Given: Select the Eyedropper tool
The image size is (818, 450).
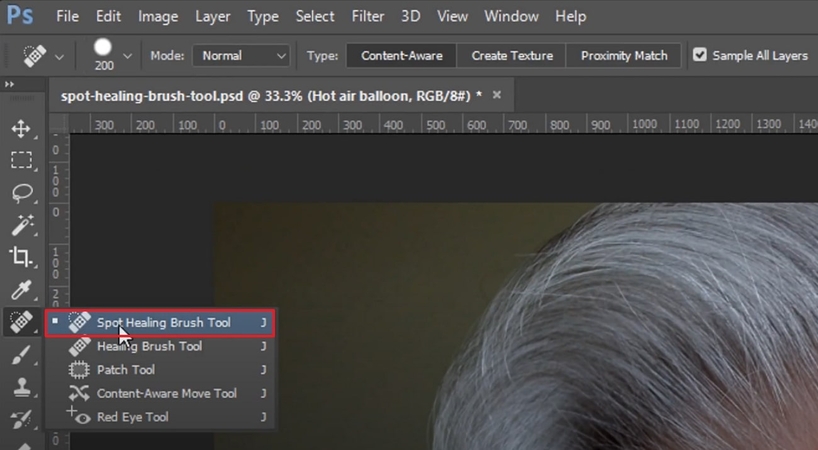Looking at the screenshot, I should (21, 290).
